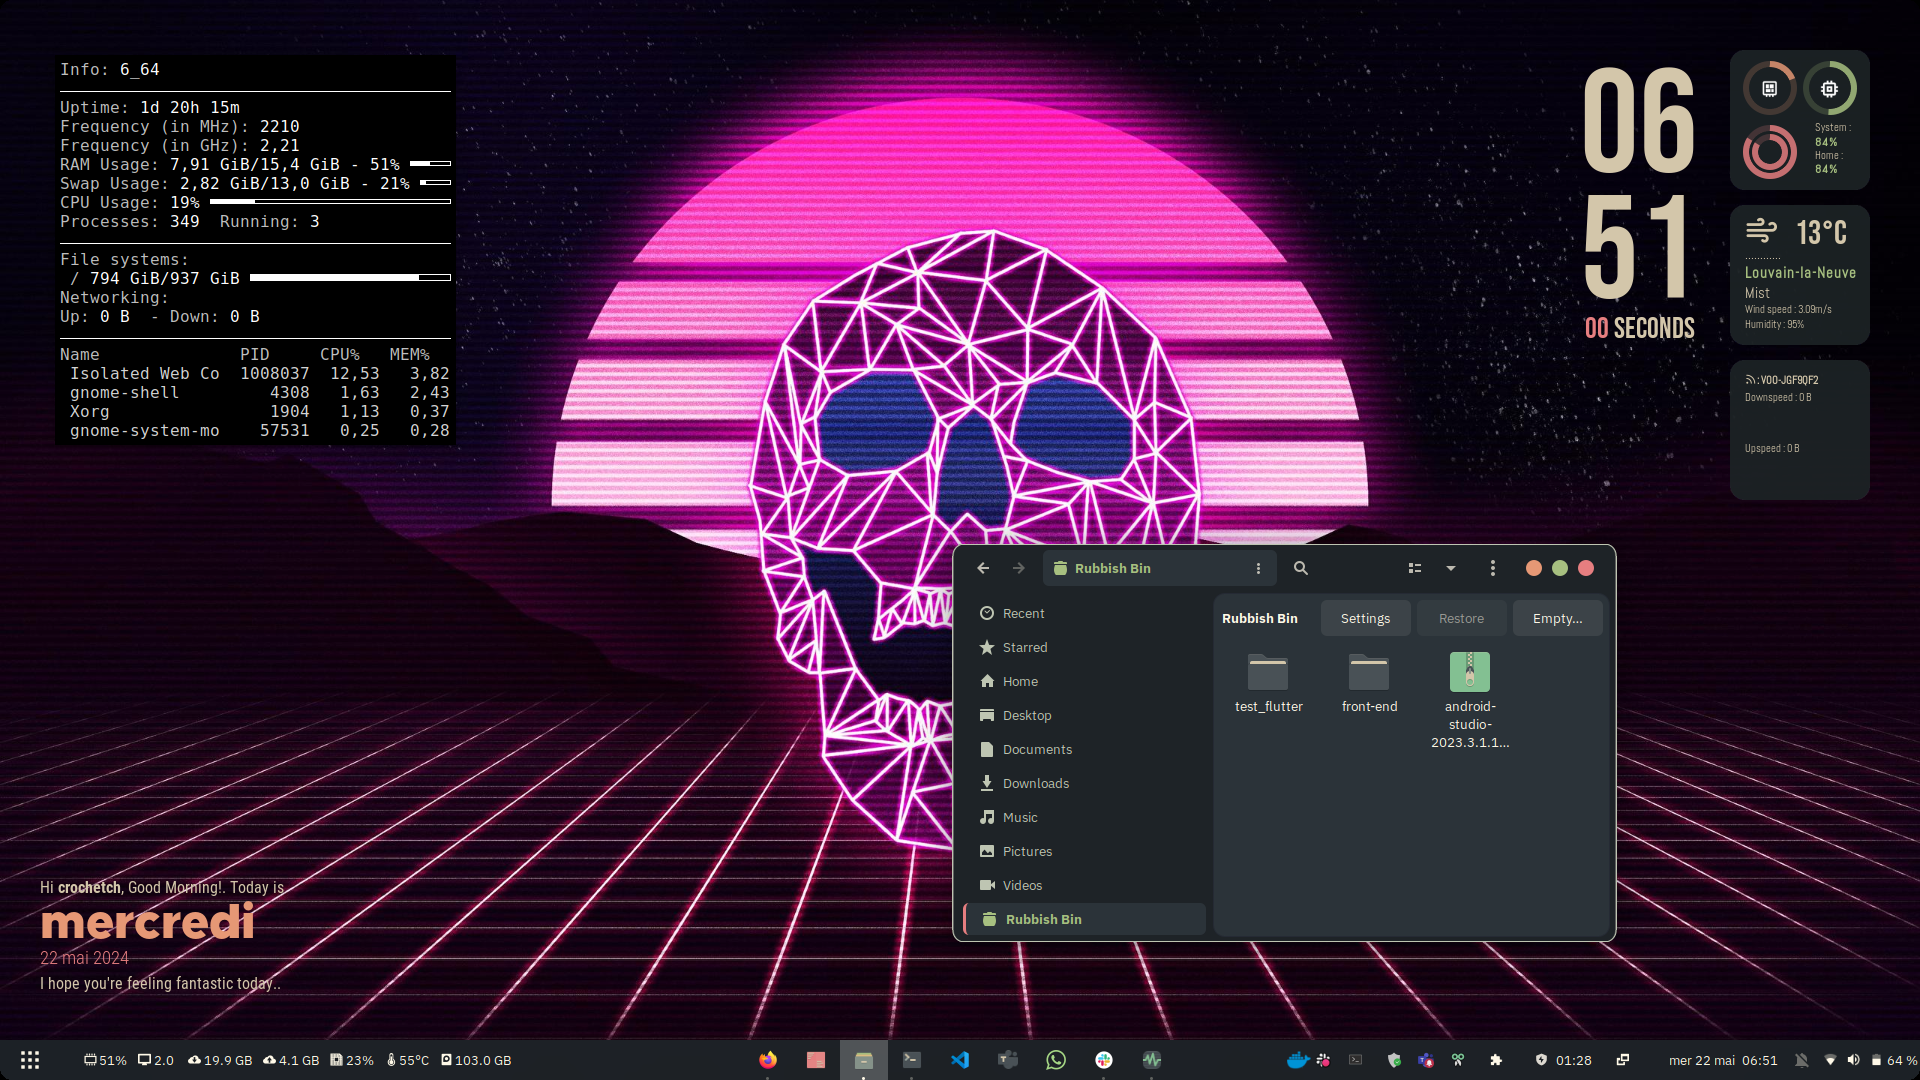Open the path bar options via its three-dot menu
Screen dimensions: 1920x1080
[1259, 568]
